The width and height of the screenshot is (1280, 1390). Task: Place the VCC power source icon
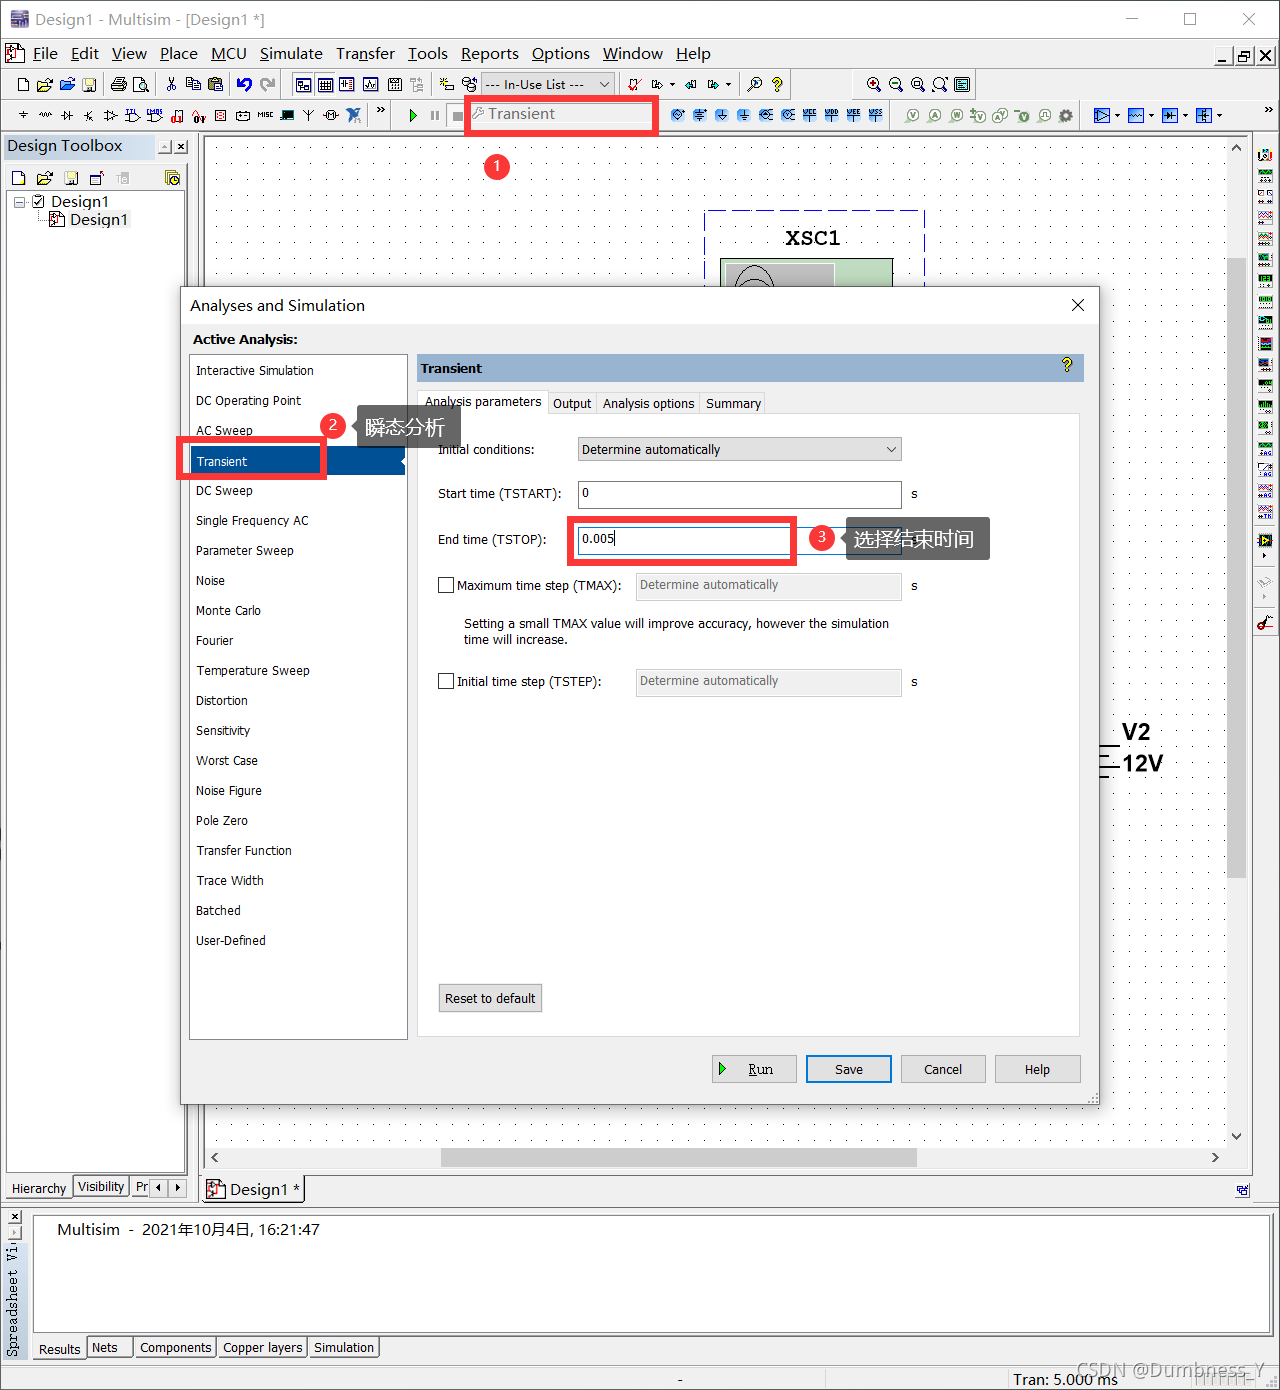[809, 115]
